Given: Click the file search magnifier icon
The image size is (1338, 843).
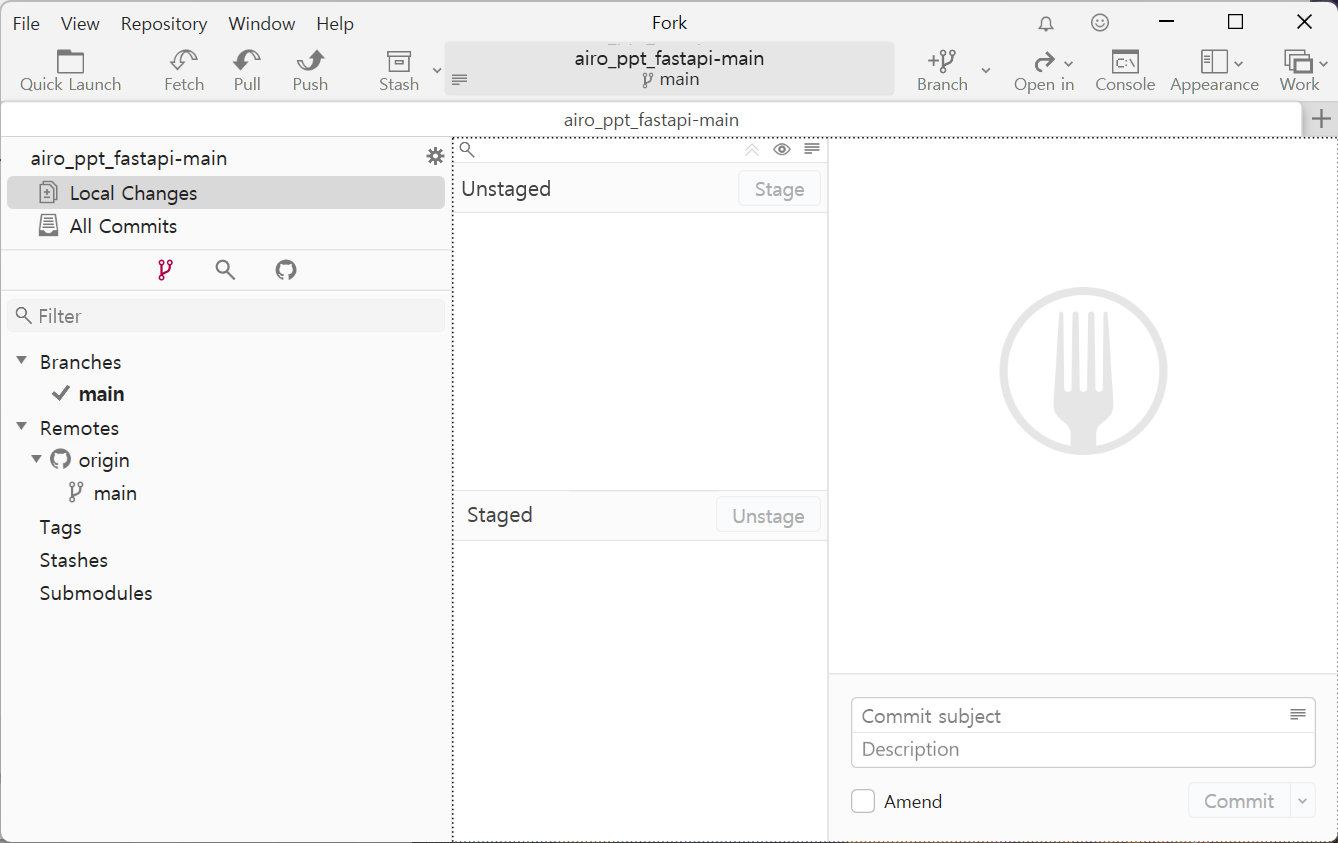Looking at the screenshot, I should pyautogui.click(x=467, y=150).
